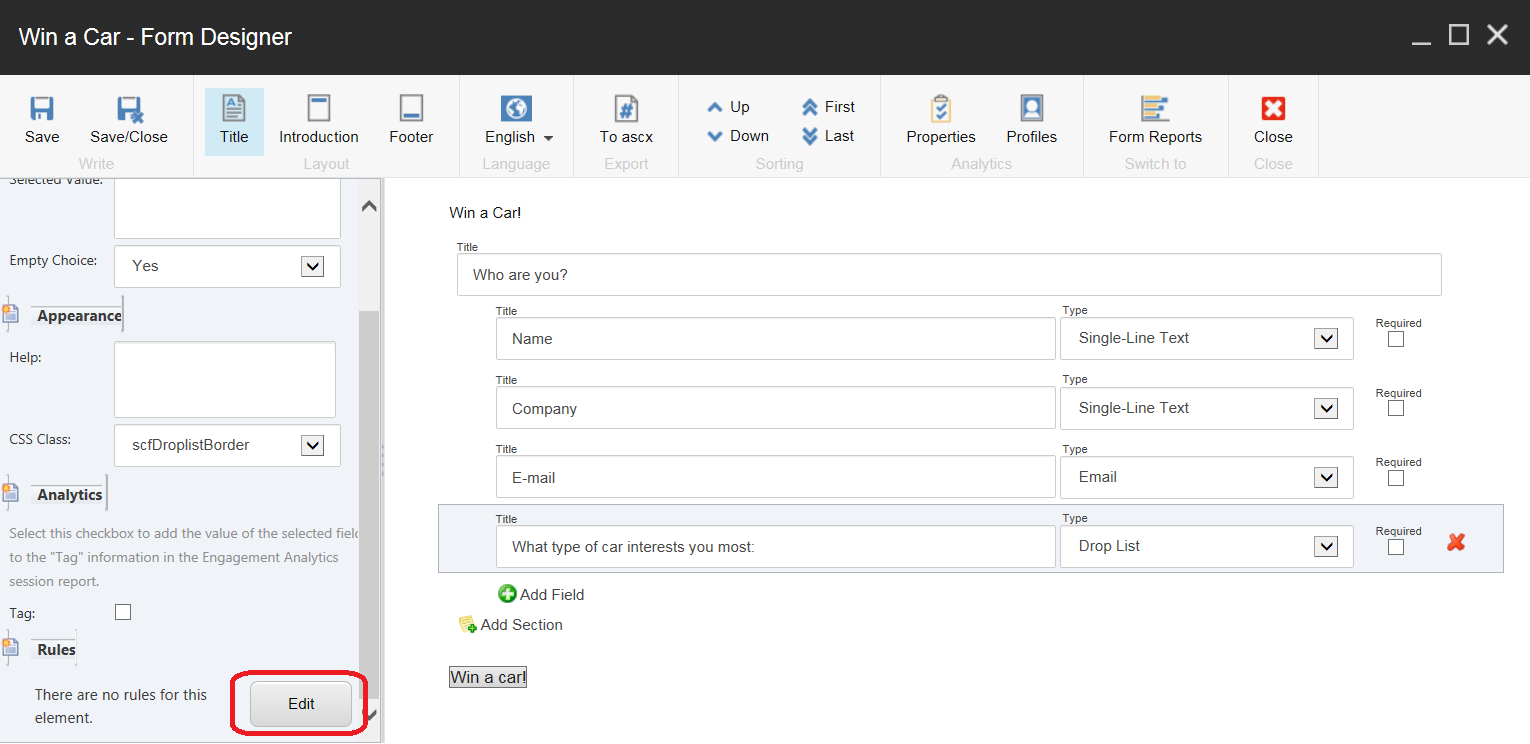The width and height of the screenshot is (1530, 744).
Task: Open the Profiles analytics icon
Action: [x=1031, y=110]
